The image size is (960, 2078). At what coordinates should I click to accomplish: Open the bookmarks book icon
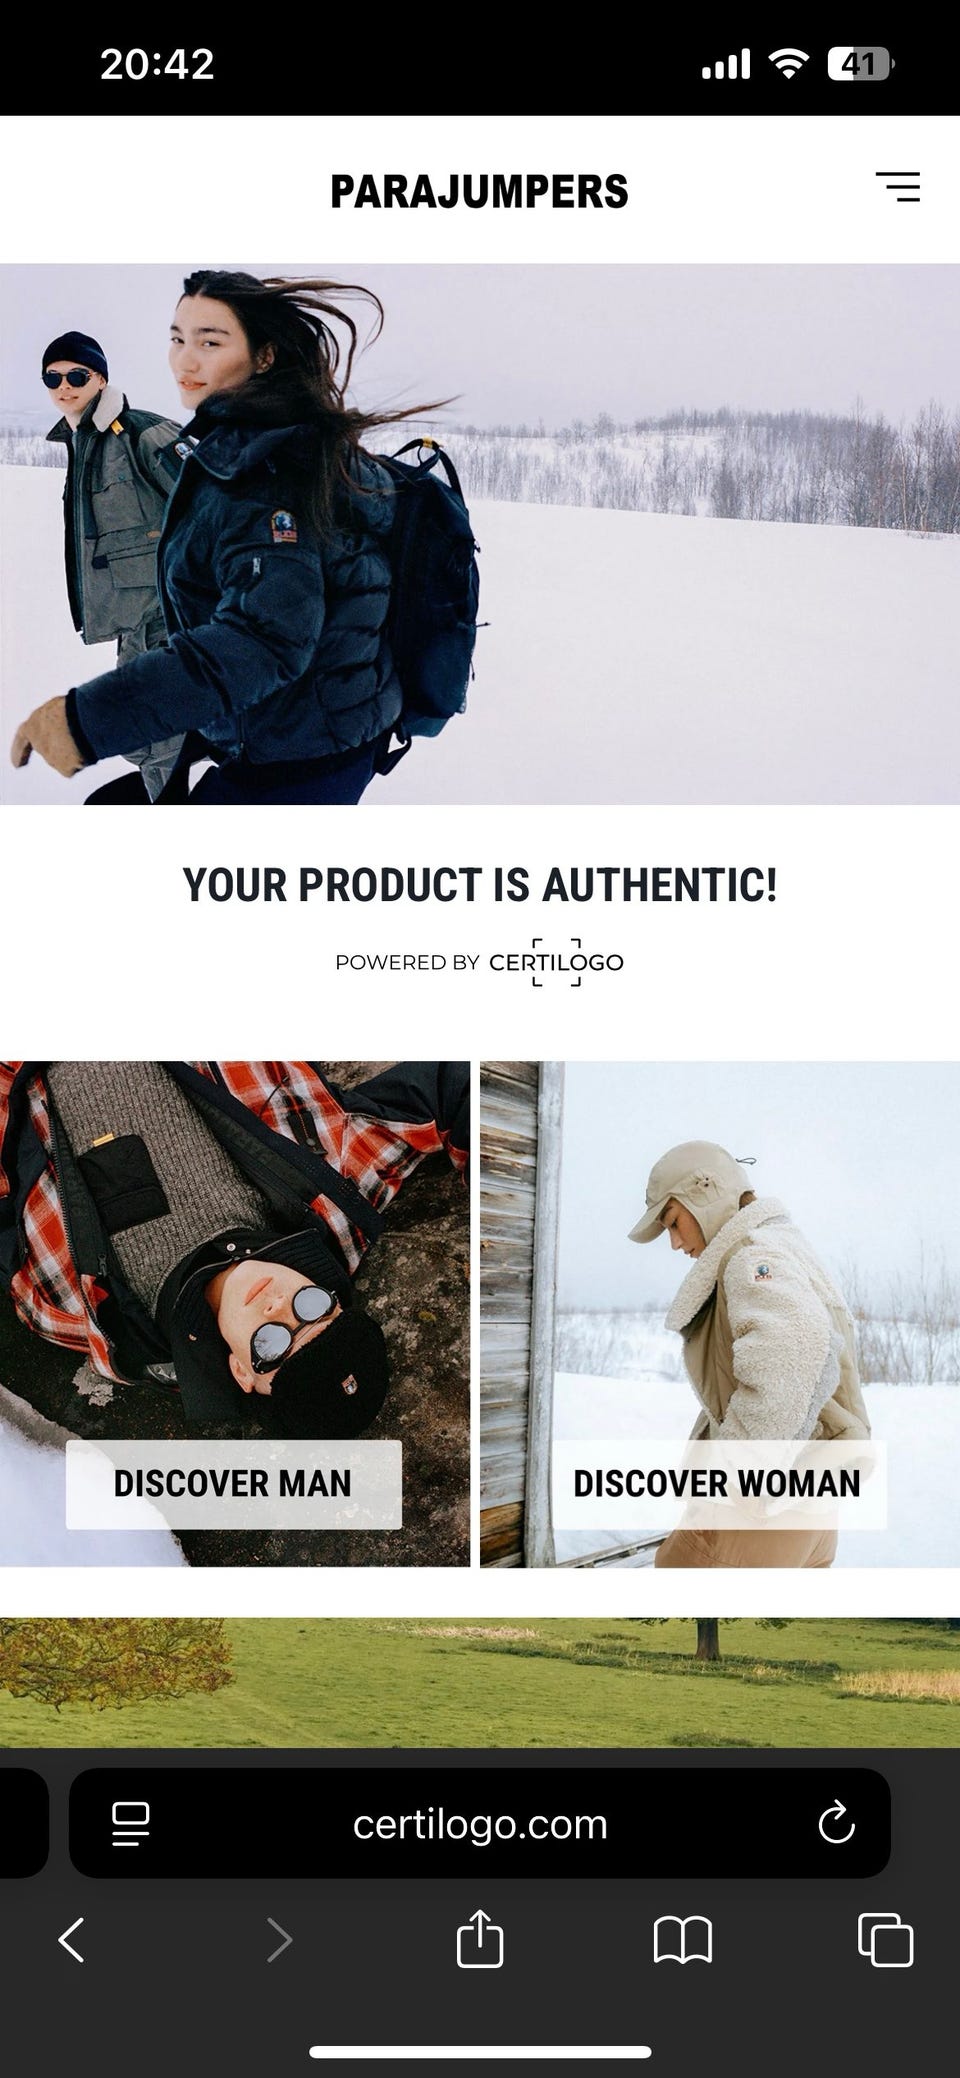[682, 1940]
